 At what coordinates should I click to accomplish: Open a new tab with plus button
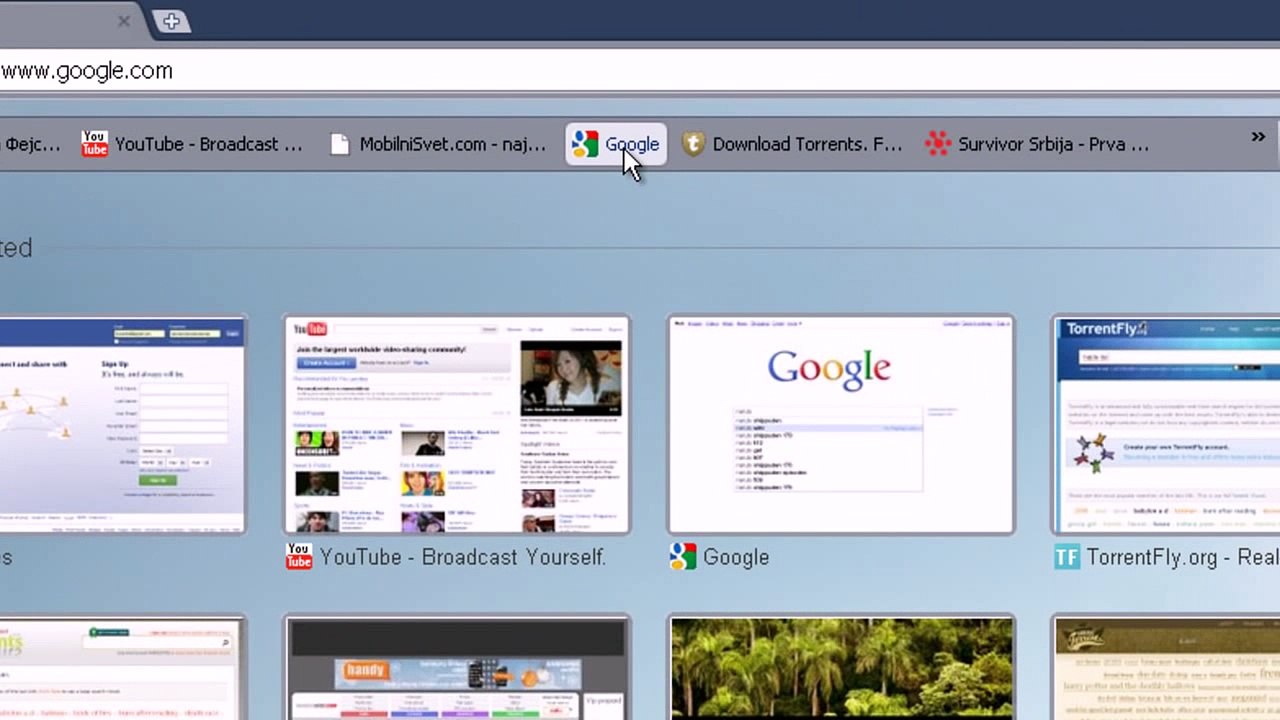[x=171, y=21]
